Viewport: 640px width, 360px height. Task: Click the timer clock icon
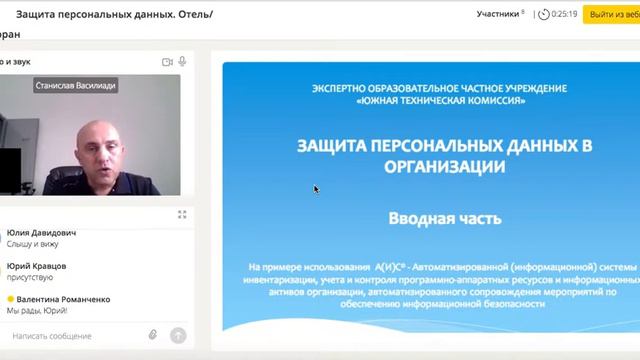(x=544, y=14)
